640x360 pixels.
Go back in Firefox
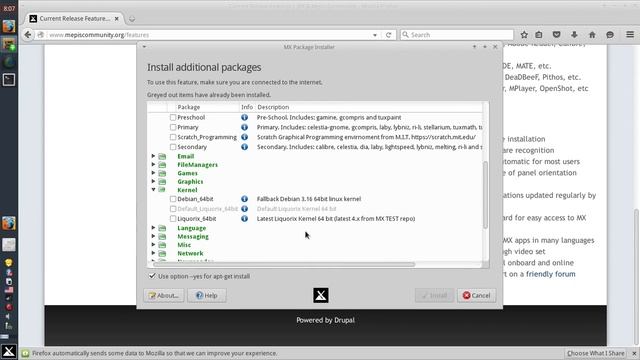[x=27, y=35]
